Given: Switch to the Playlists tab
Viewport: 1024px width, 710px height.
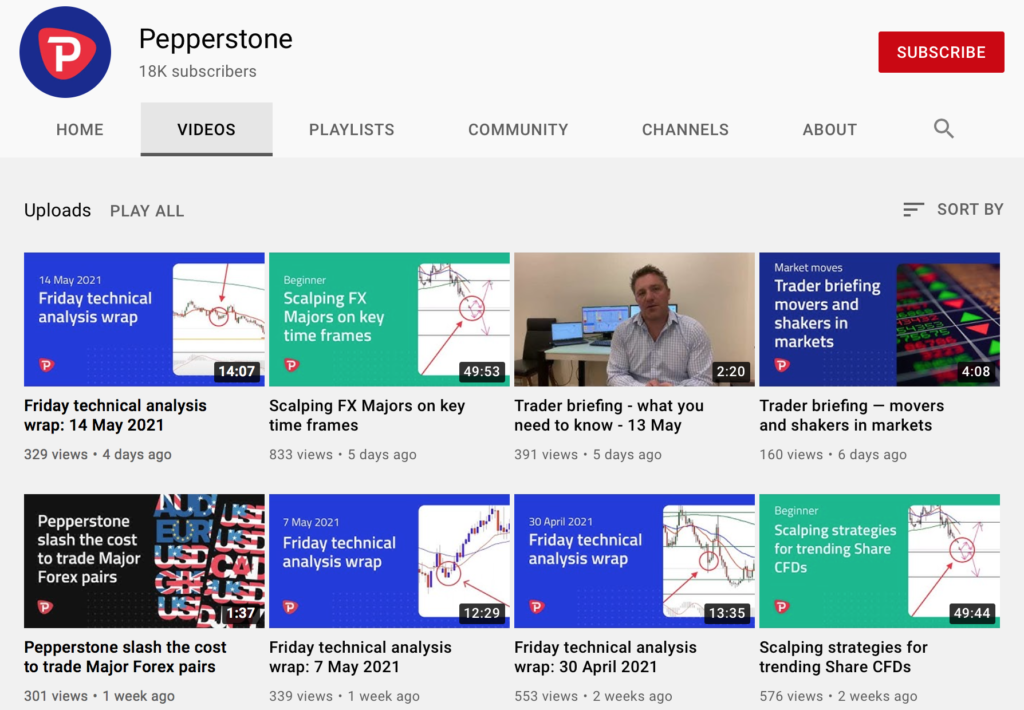Looking at the screenshot, I should click(351, 129).
